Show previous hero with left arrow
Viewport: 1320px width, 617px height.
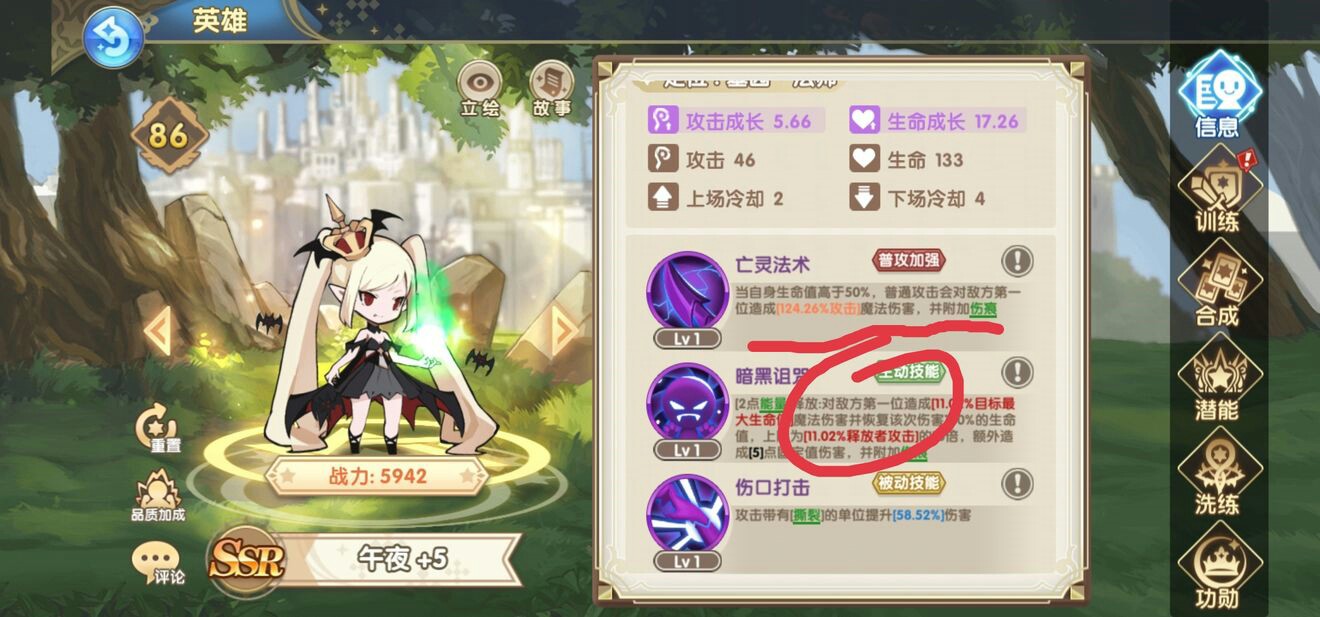coord(158,329)
